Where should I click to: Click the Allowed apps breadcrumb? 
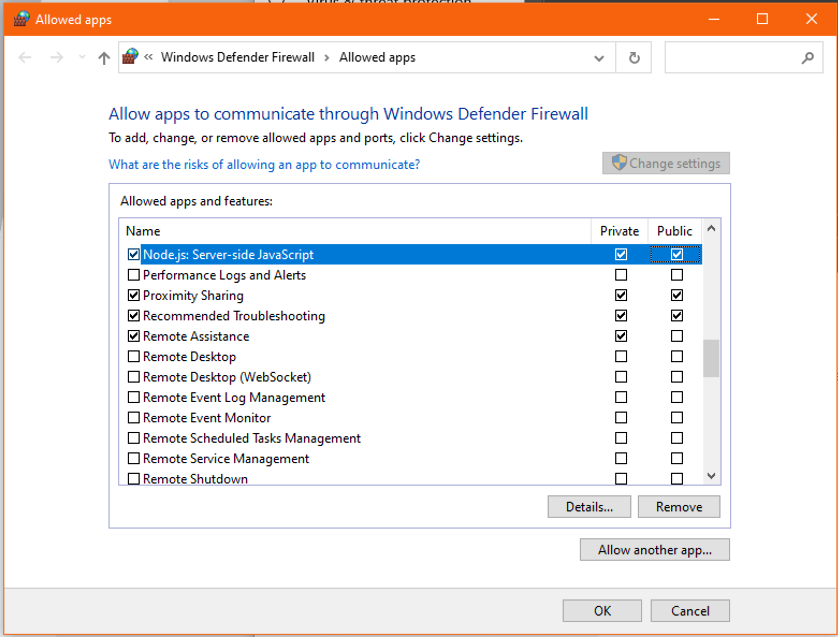click(x=377, y=57)
